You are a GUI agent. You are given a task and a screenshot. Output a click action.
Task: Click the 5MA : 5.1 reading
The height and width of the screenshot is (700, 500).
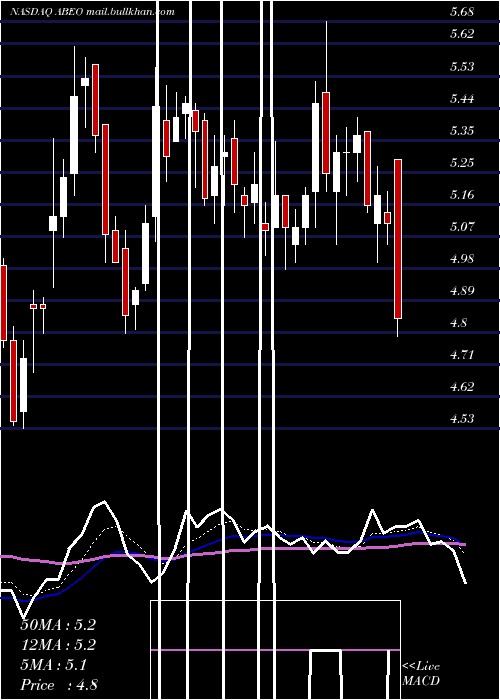pyautogui.click(x=54, y=665)
